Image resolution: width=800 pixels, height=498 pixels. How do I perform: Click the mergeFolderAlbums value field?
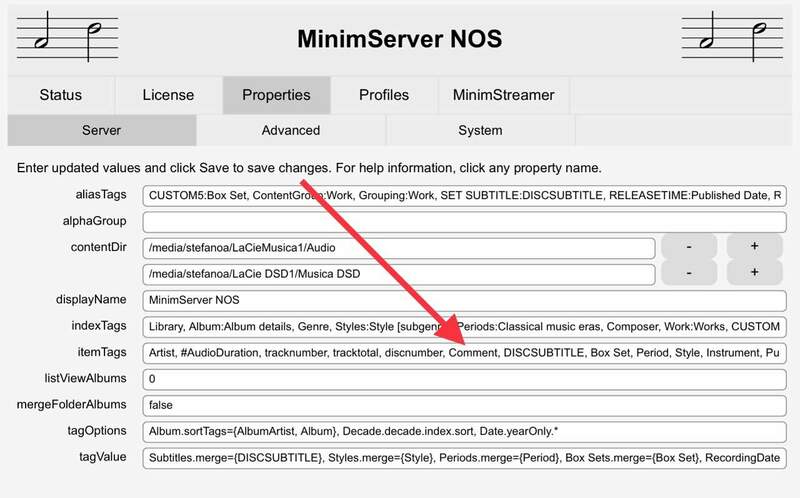coord(465,405)
